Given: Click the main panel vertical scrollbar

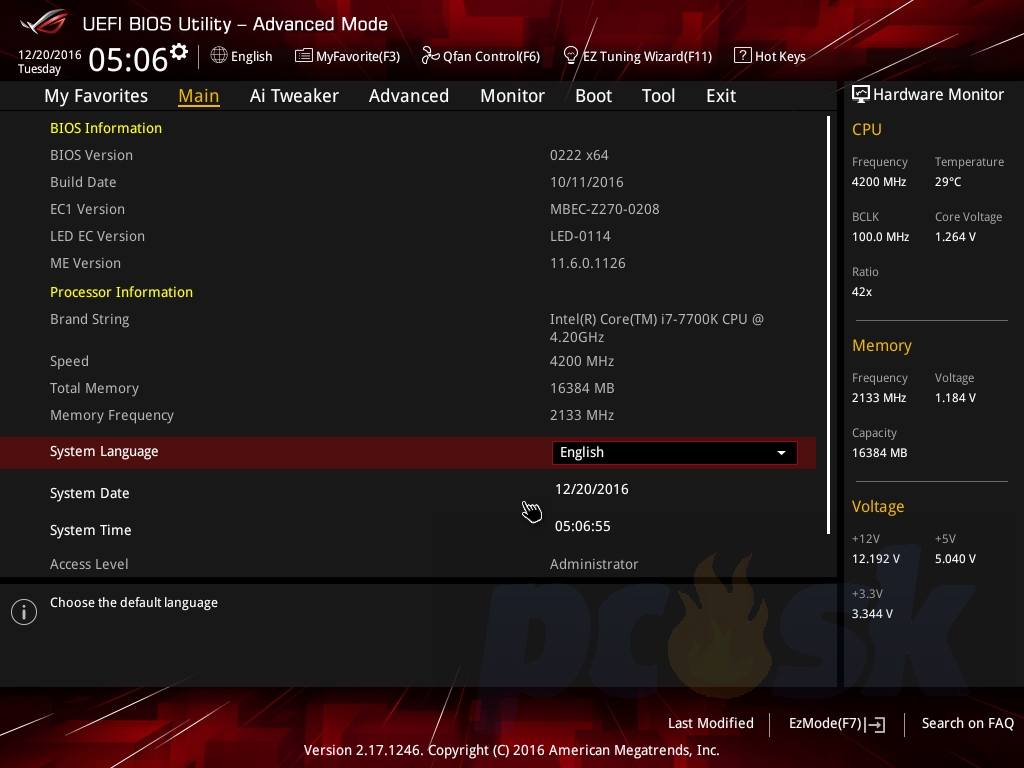Looking at the screenshot, I should point(828,325).
